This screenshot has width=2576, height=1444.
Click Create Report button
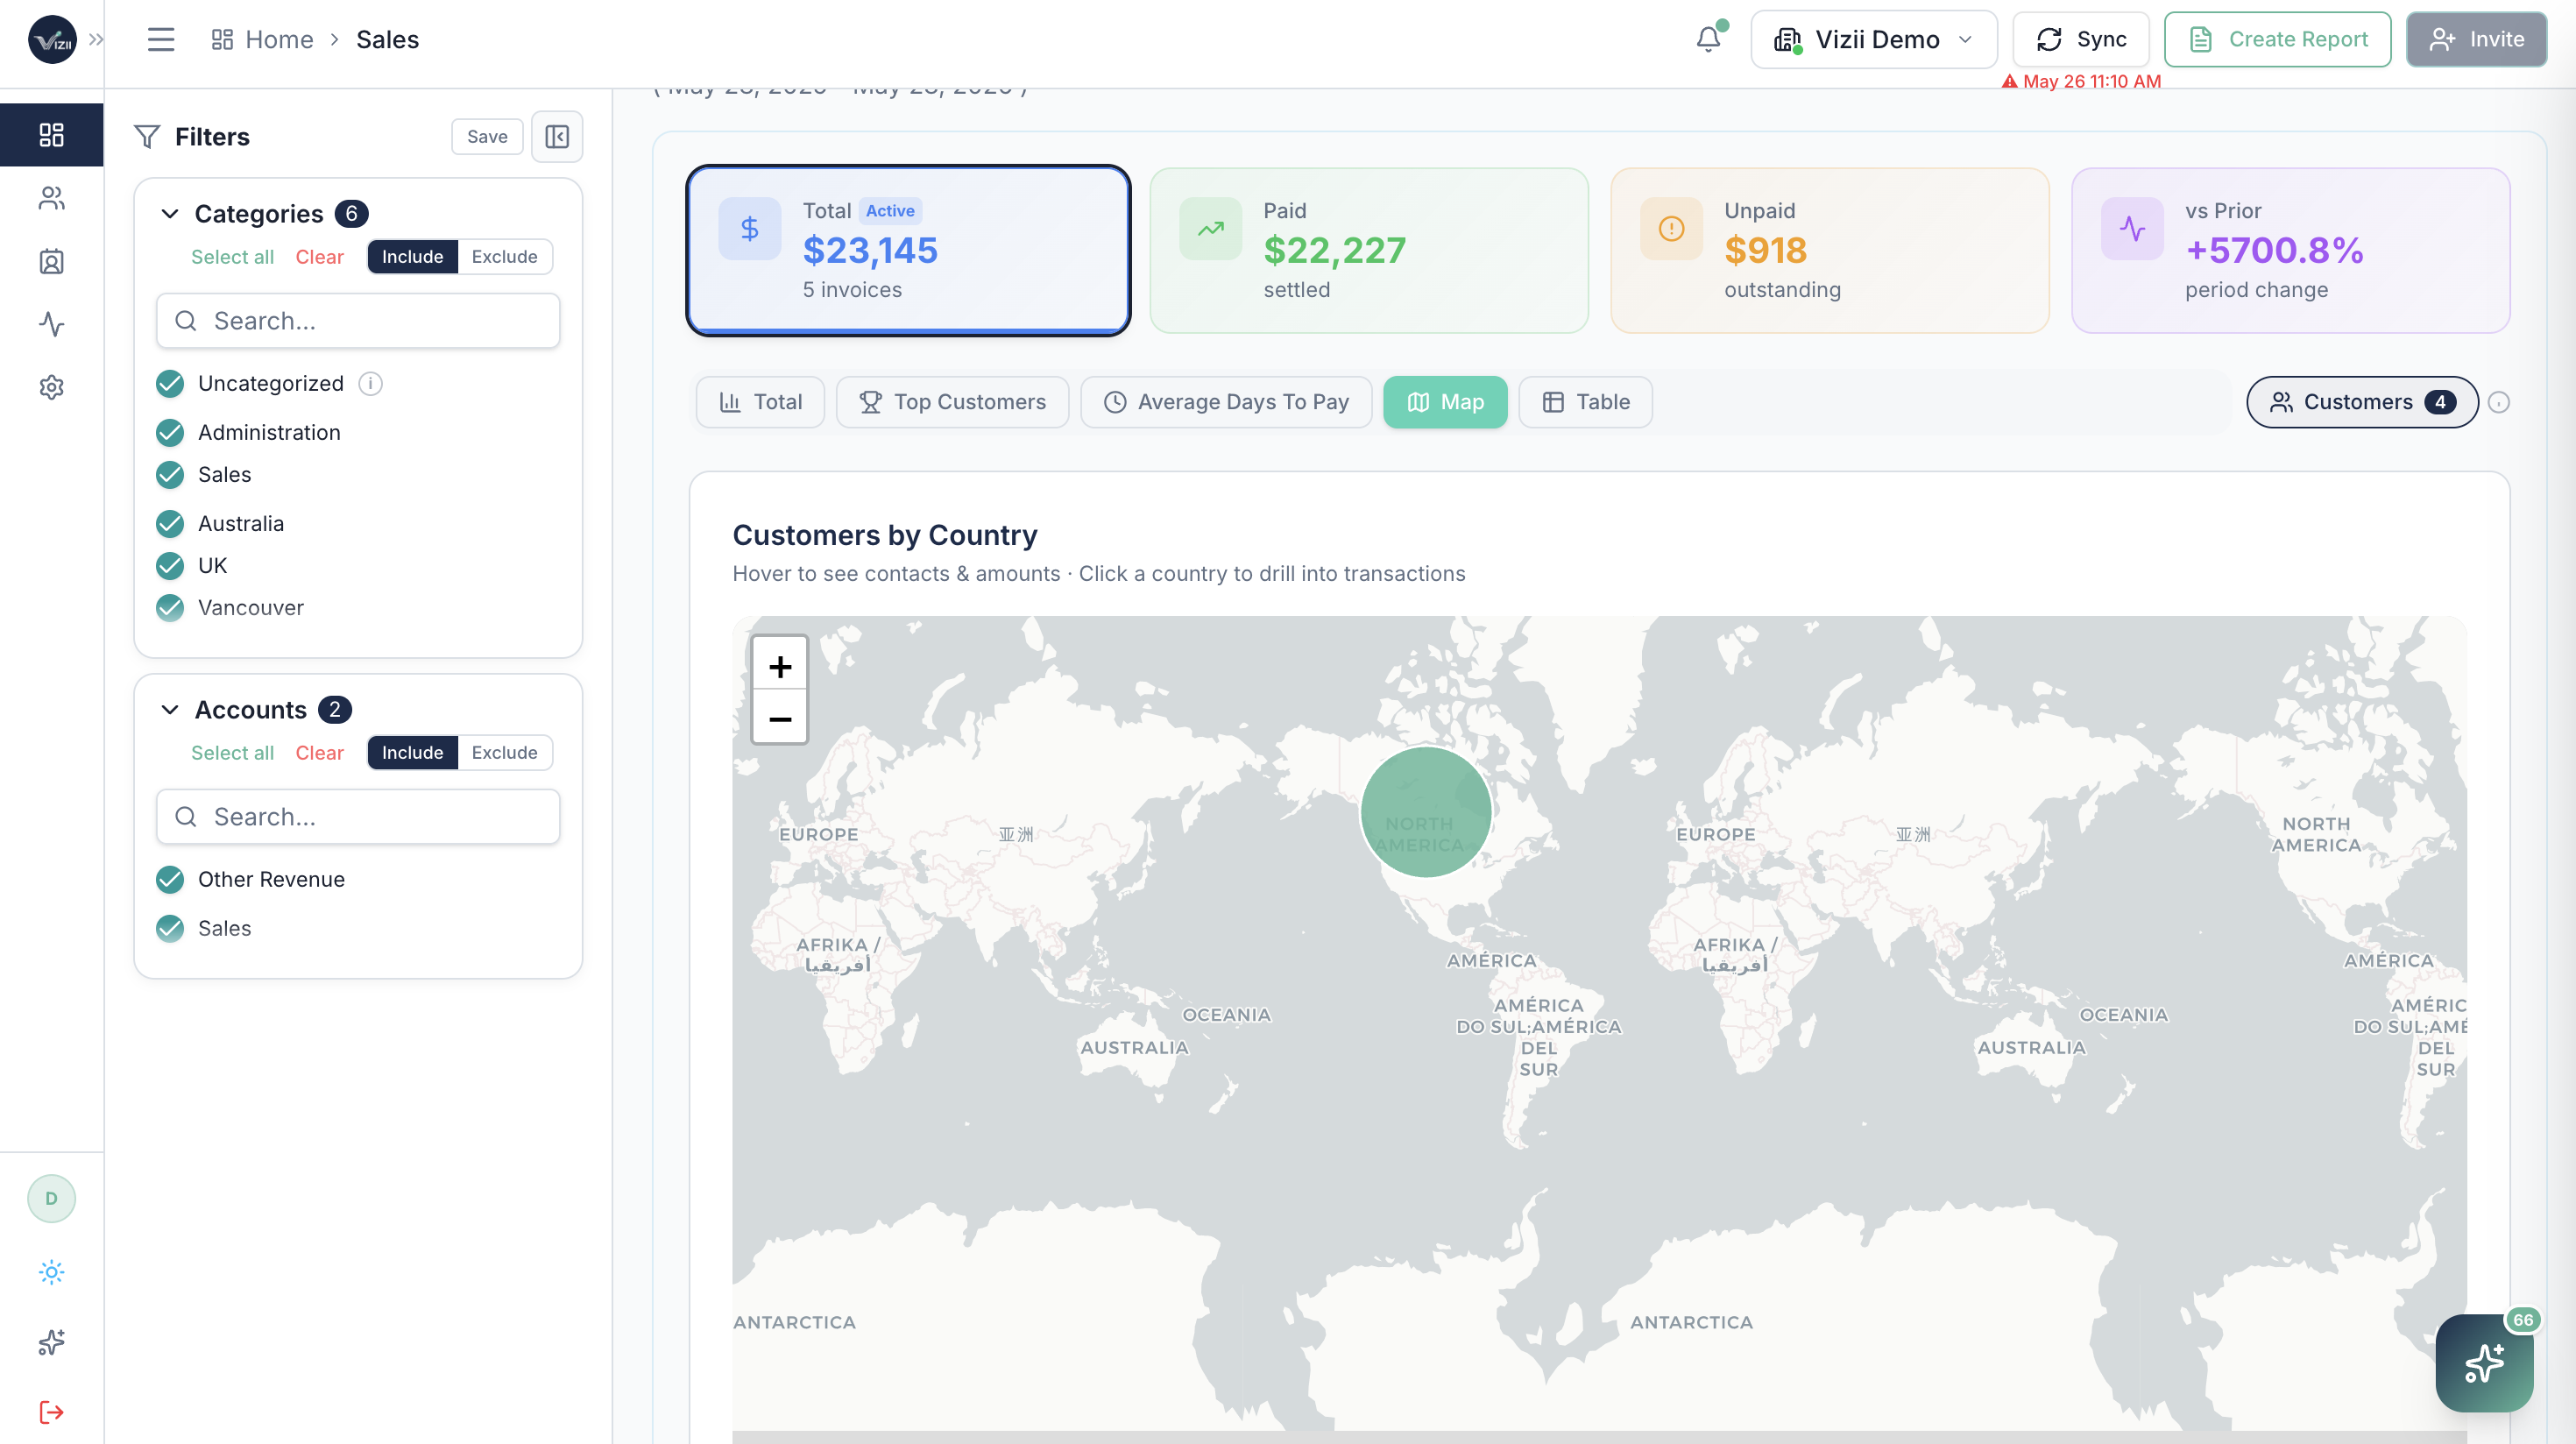coord(2277,40)
